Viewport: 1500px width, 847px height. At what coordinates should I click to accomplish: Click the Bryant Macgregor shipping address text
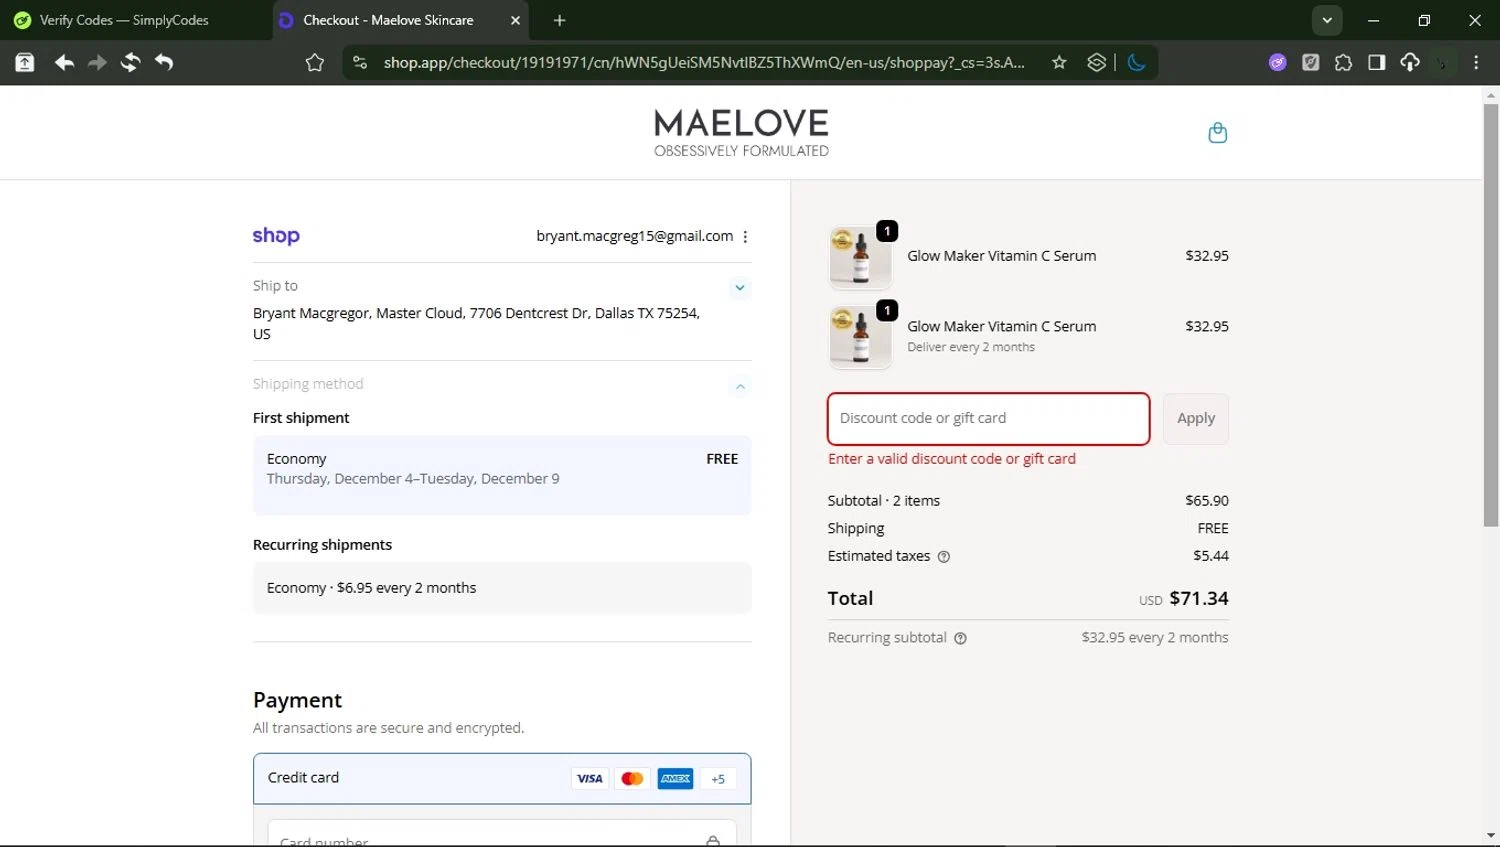click(476, 324)
